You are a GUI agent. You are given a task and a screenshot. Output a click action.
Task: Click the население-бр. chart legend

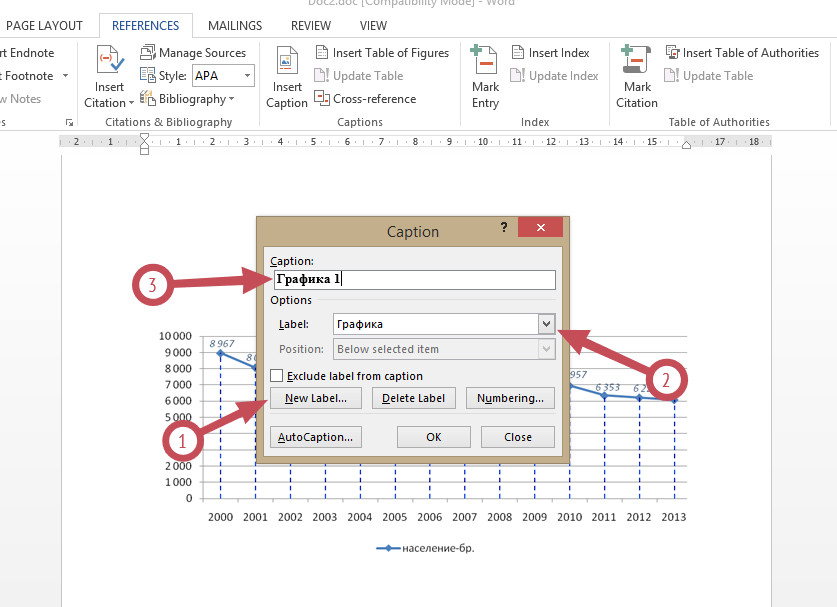point(425,548)
